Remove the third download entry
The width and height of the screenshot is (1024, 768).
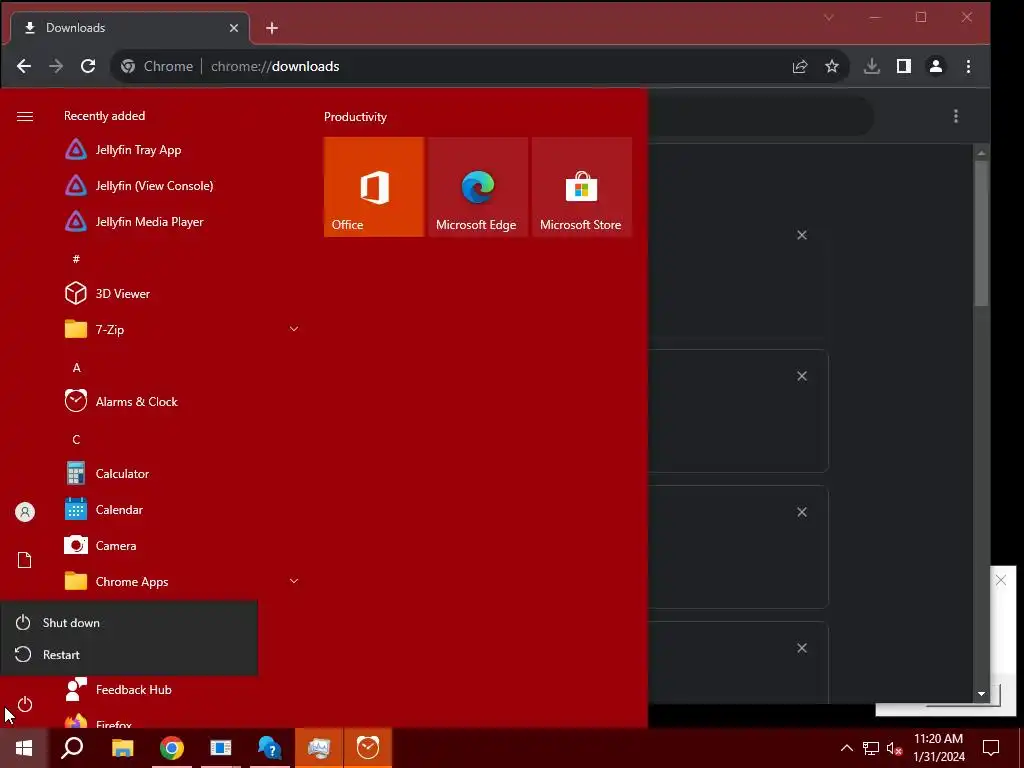802,512
